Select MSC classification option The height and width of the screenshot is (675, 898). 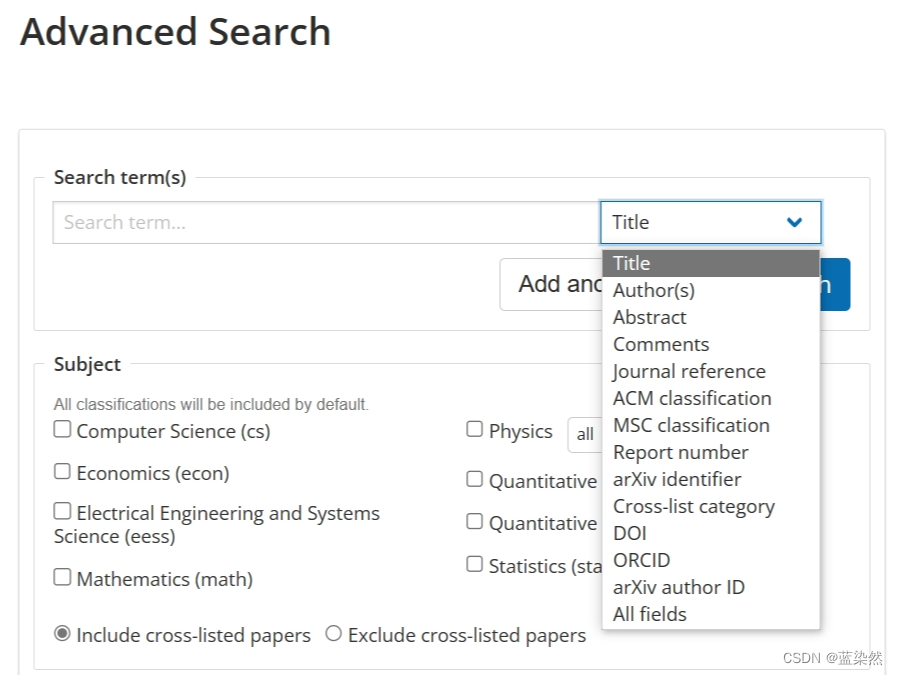point(691,425)
